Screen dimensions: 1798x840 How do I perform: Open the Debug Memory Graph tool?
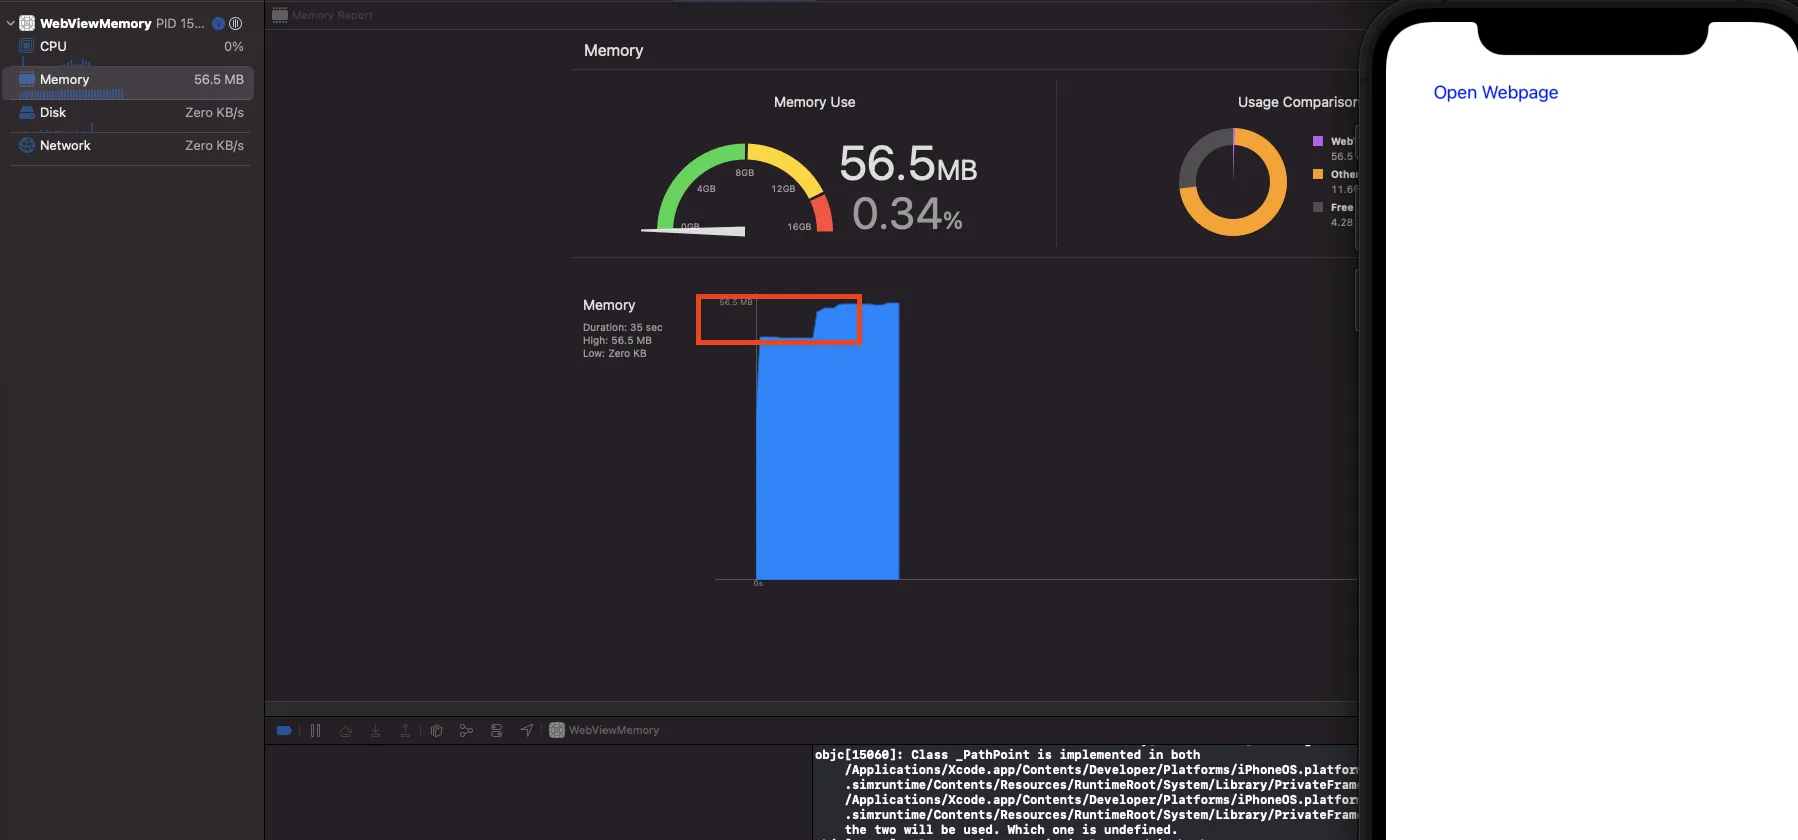466,731
